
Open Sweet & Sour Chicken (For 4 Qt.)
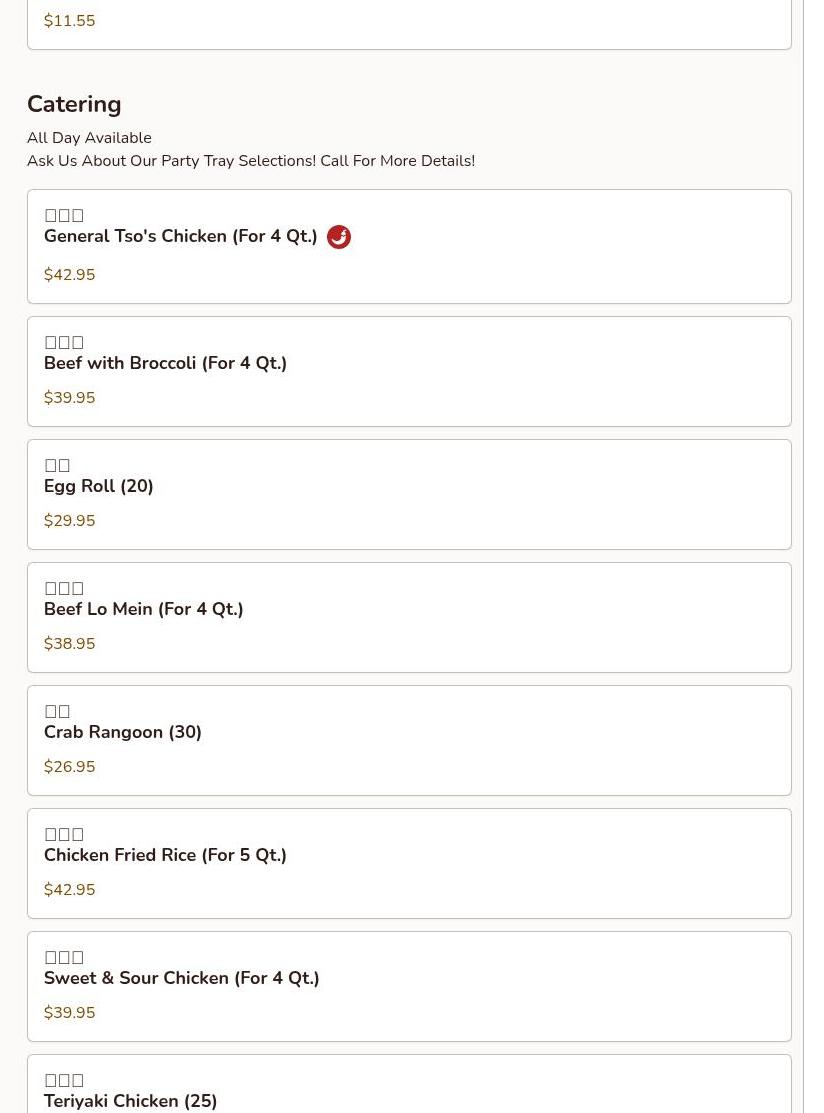coord(182,979)
